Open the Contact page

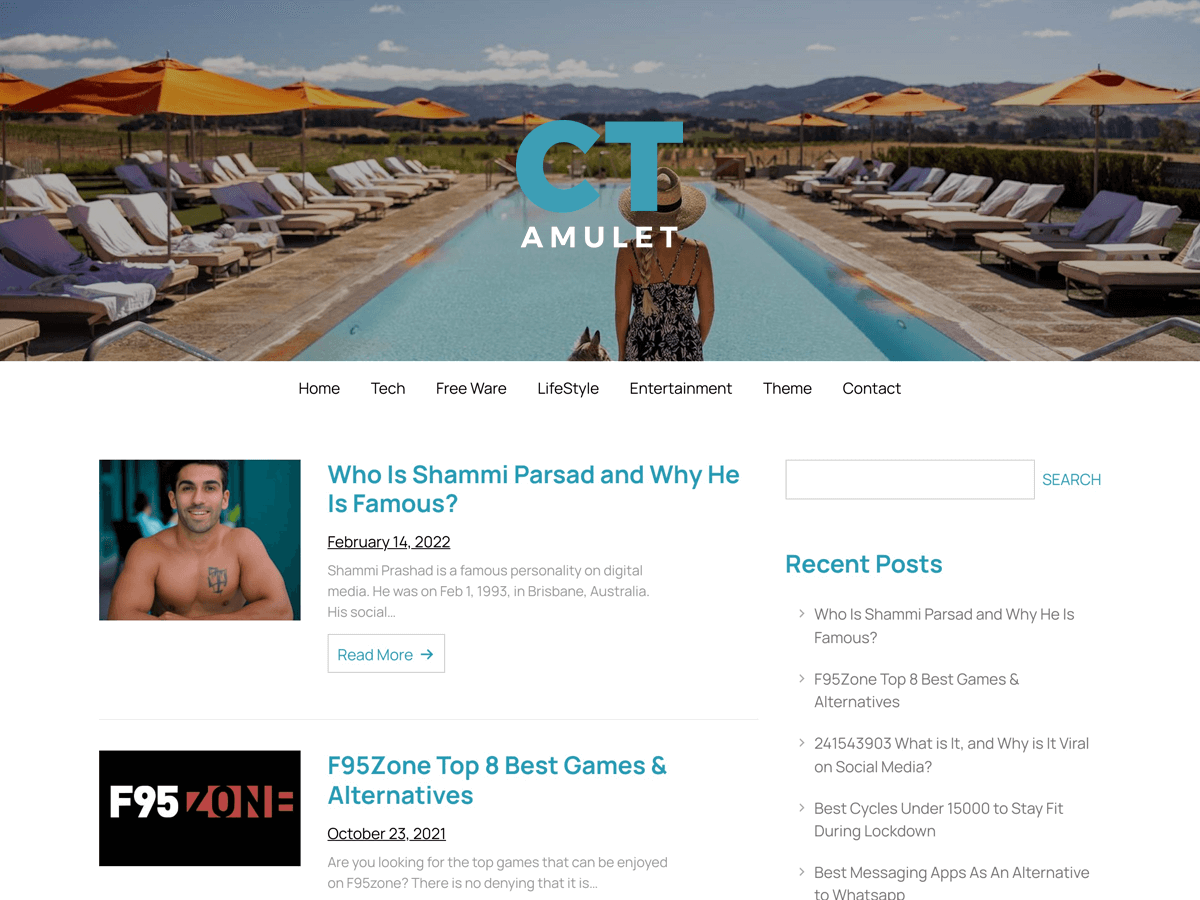click(871, 388)
